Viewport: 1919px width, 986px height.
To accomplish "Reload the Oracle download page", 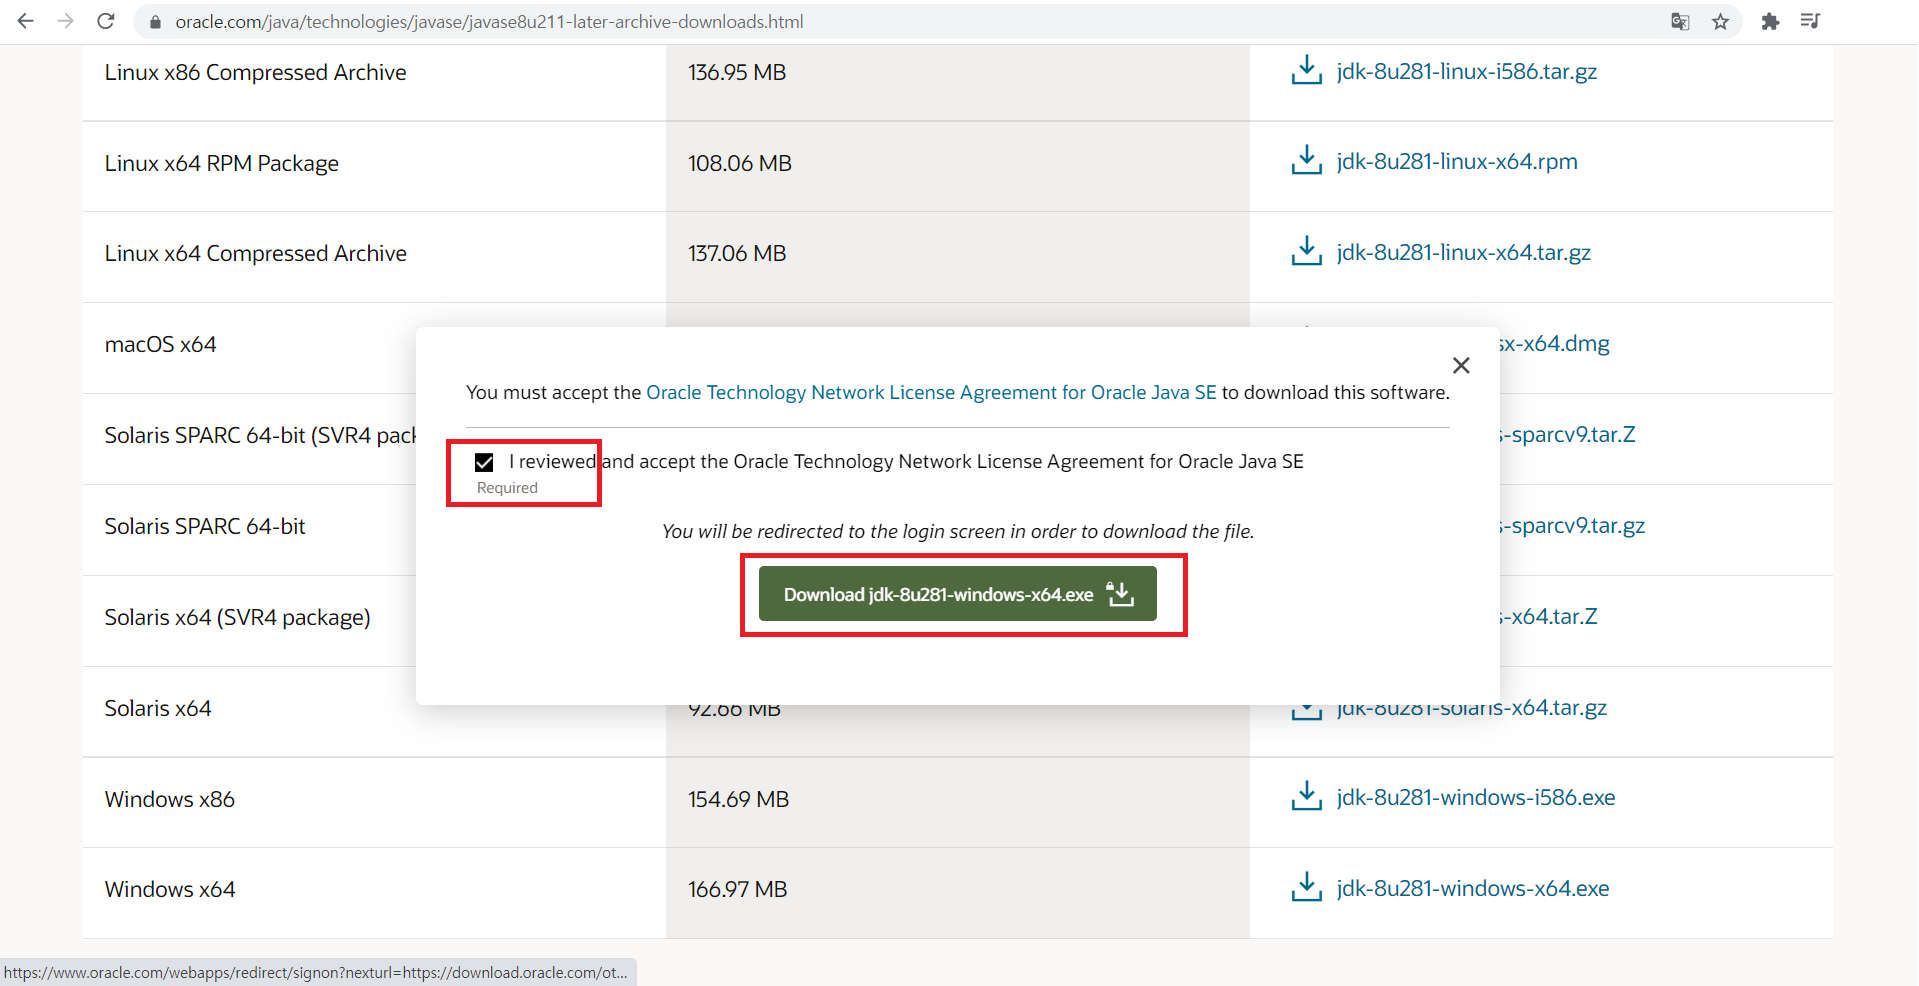I will [106, 21].
